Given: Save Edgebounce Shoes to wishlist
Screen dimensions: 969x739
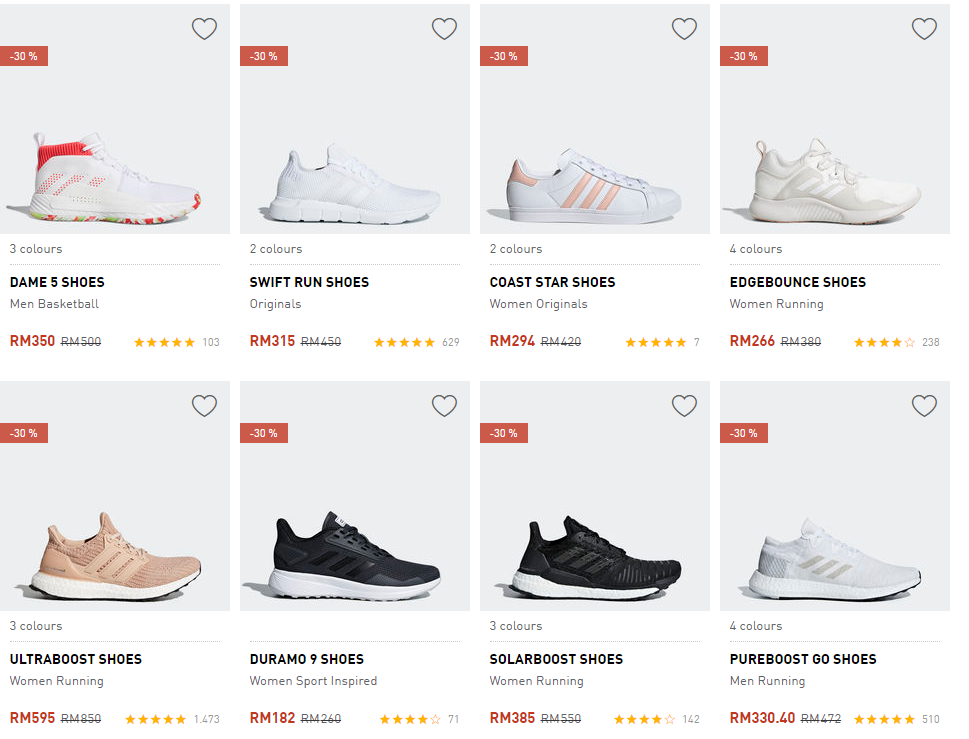Looking at the screenshot, I should (x=924, y=29).
